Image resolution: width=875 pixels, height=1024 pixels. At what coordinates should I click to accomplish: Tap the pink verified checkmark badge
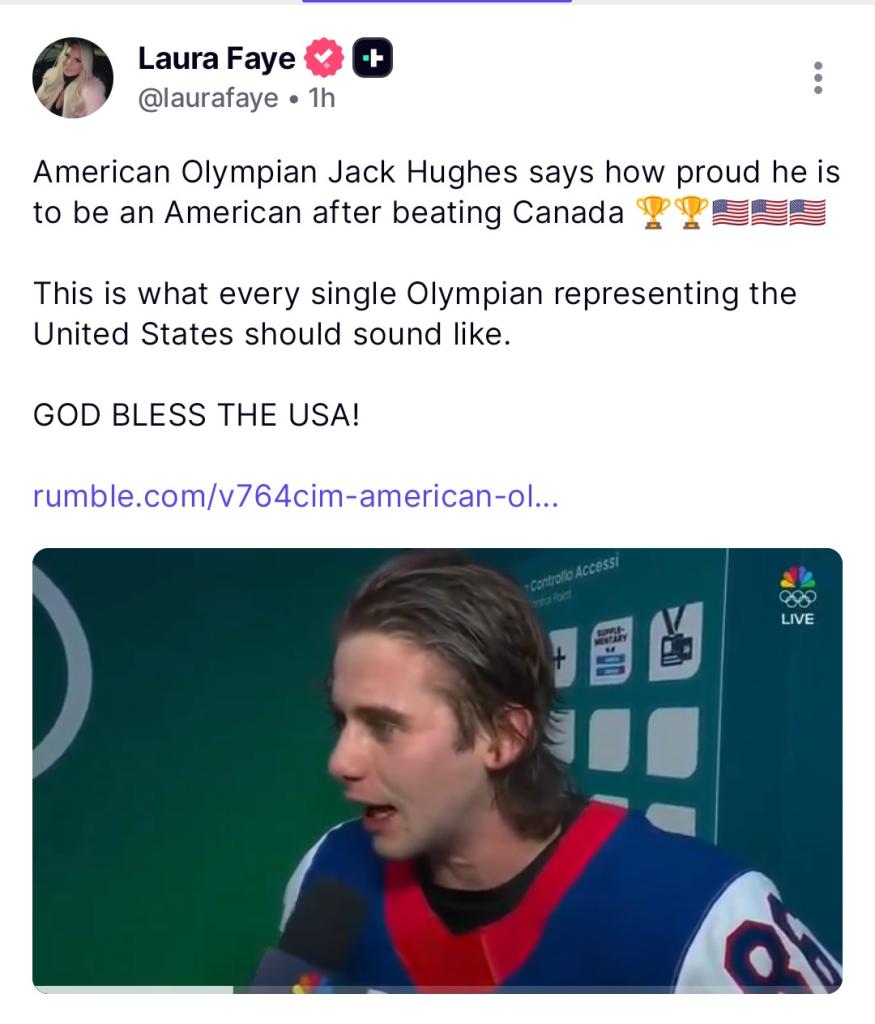(322, 60)
